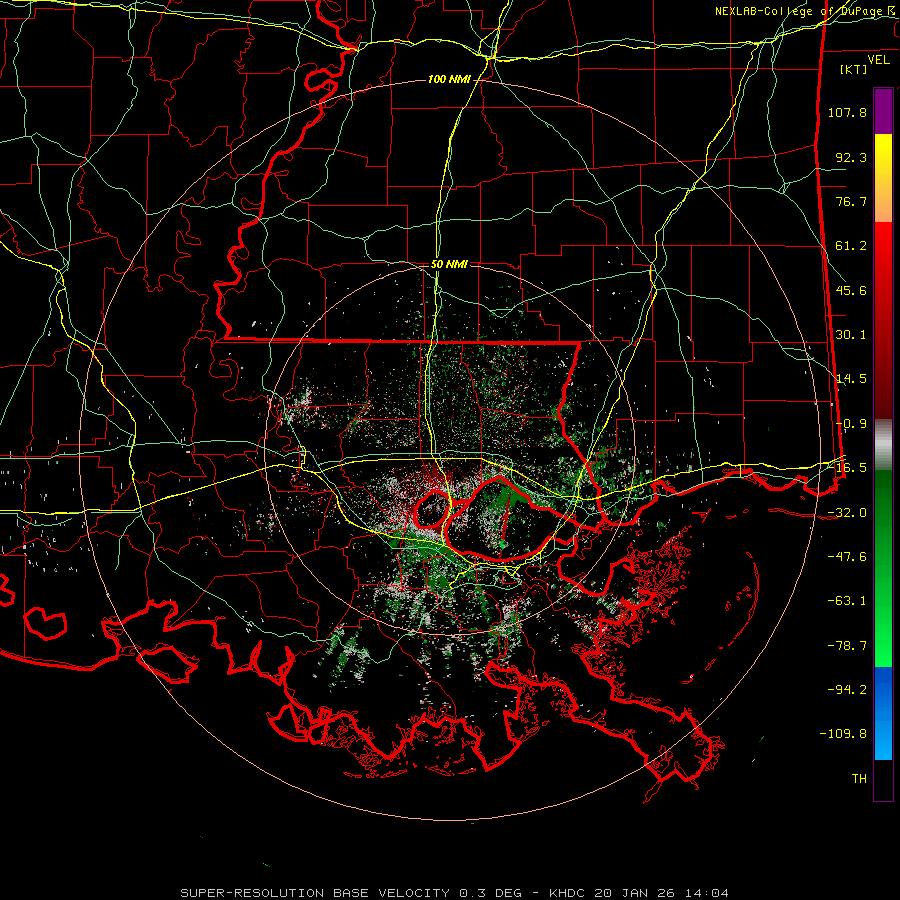Select the 14.5 velocity scale value
Screen dimensions: 900x900
point(851,379)
